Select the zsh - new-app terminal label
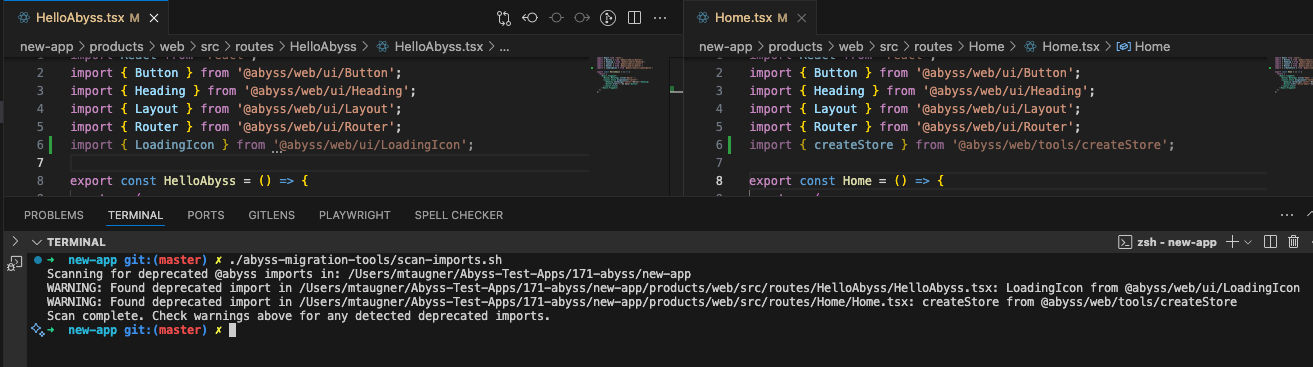 click(x=1177, y=242)
